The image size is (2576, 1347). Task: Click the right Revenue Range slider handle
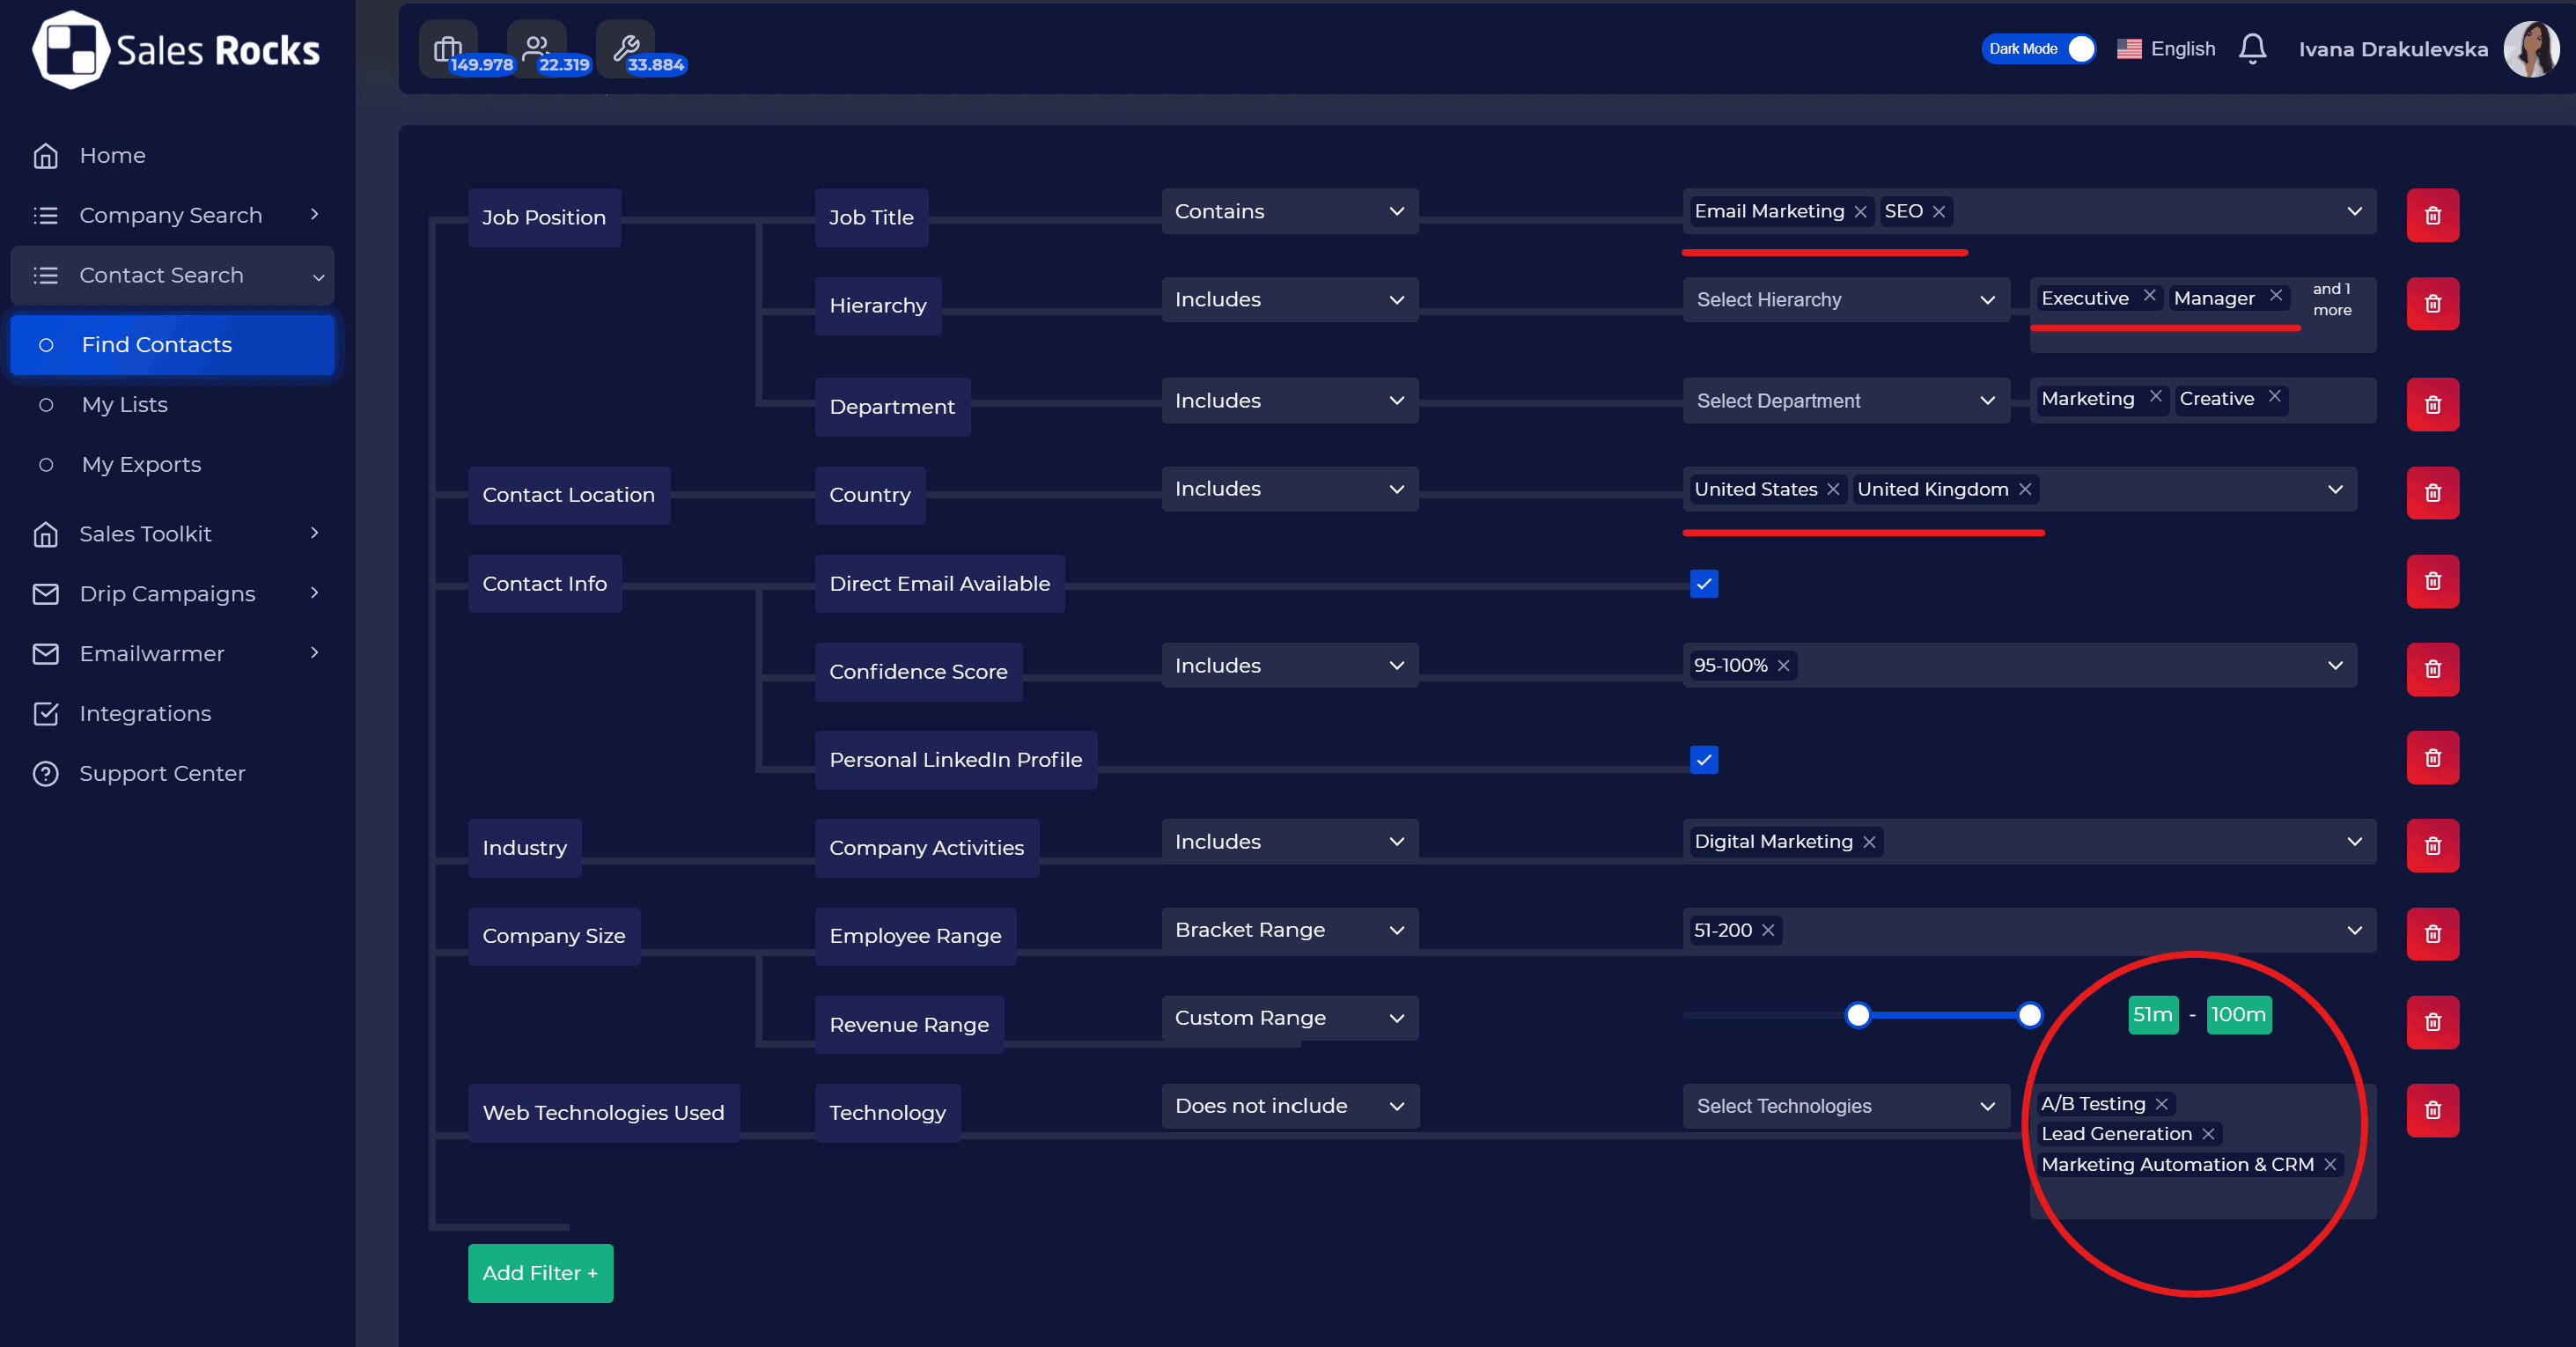2029,1016
